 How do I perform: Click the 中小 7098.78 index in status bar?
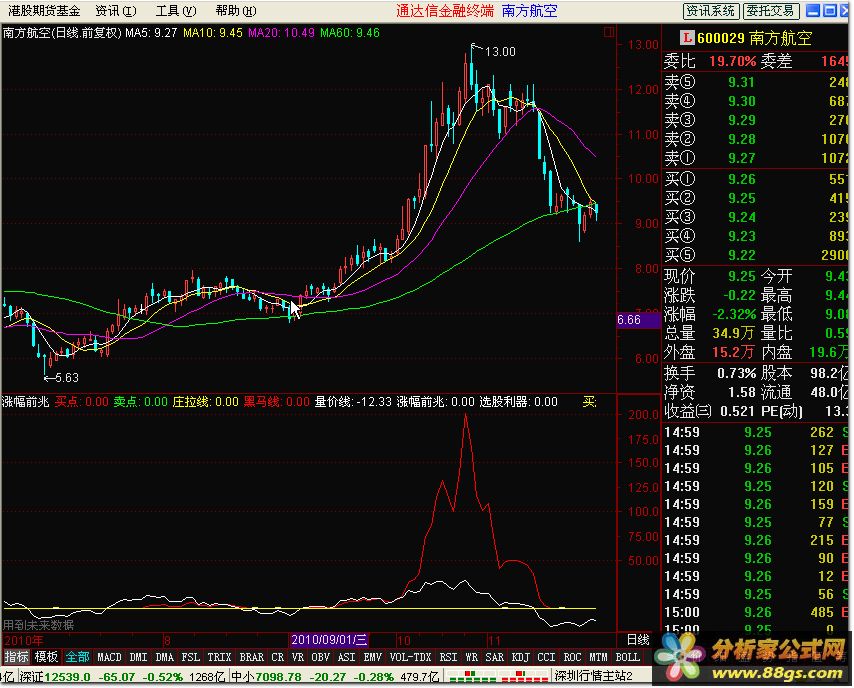[x=266, y=677]
